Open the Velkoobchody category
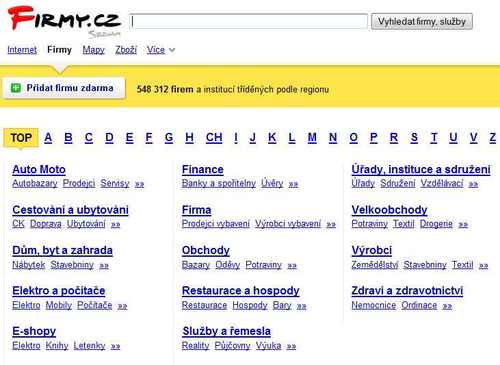The image size is (500, 365). 389,210
